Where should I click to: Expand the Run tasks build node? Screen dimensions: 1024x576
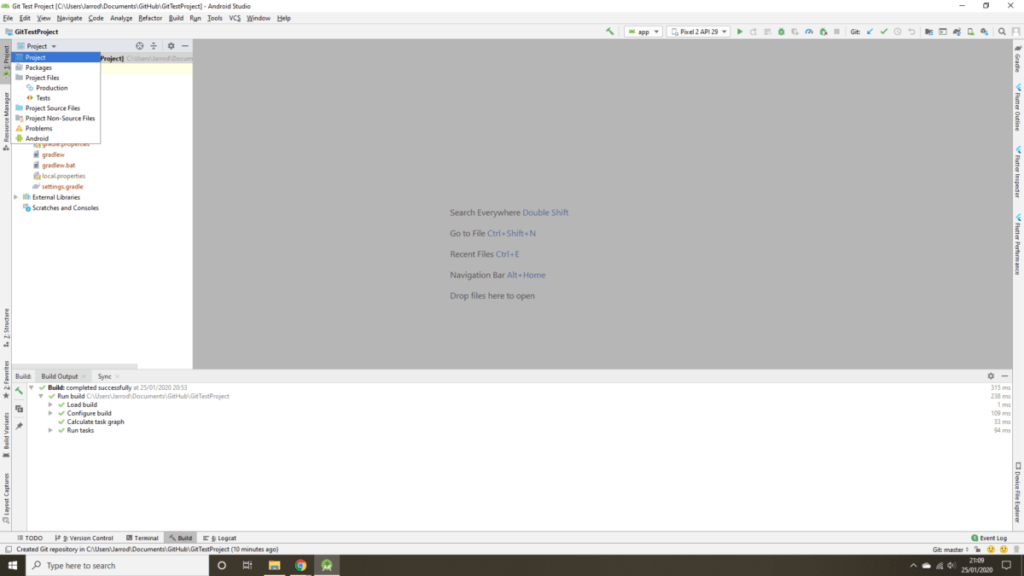[50, 430]
